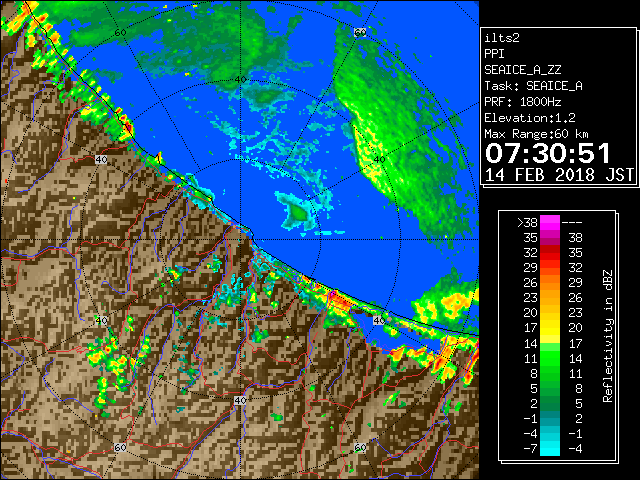Click the "60" range ring label in southeast
640x480 pixels.
coord(360,447)
